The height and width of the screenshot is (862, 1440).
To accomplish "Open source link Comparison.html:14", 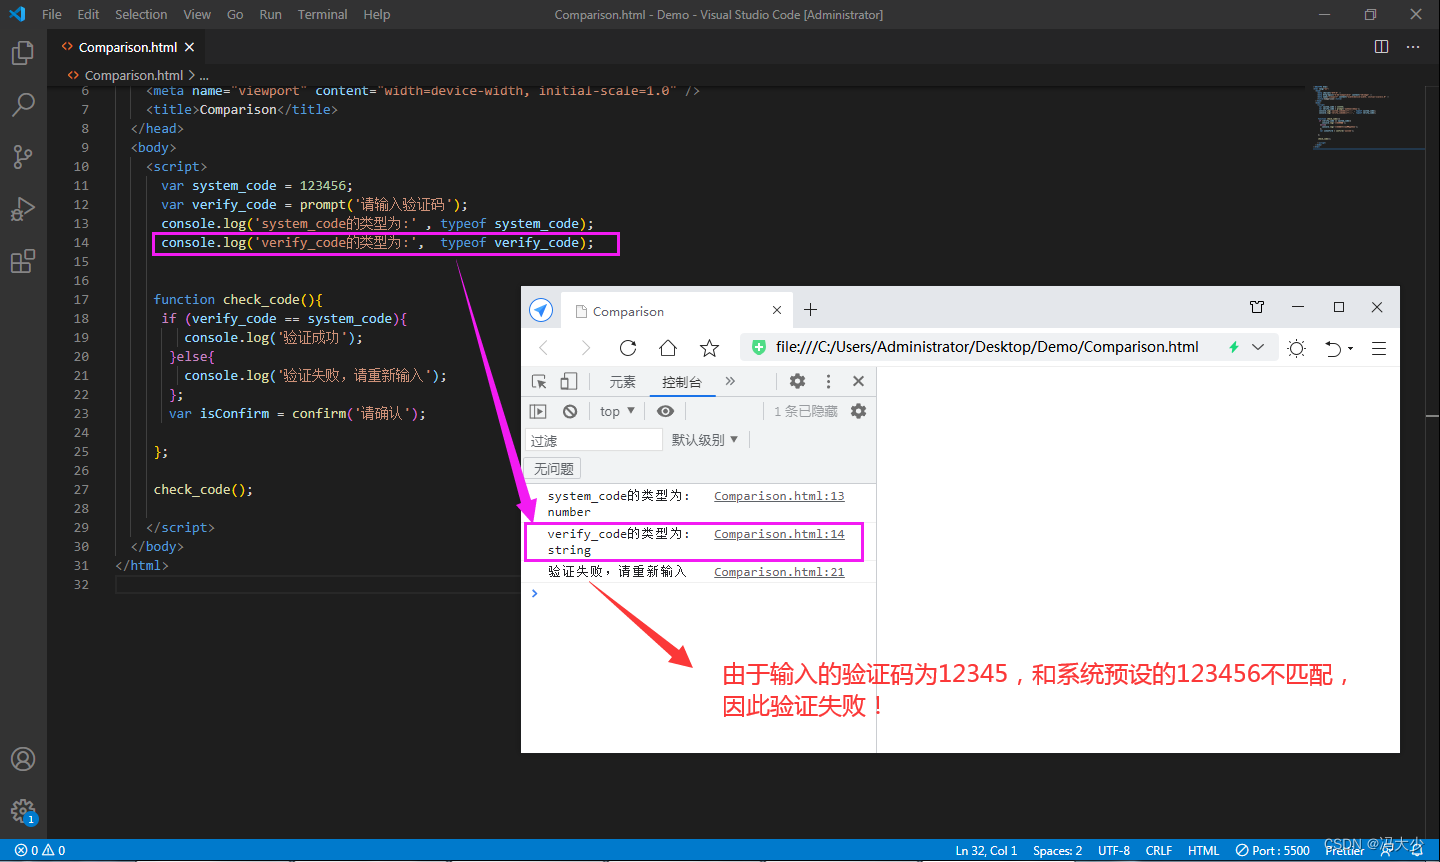I will tap(779, 534).
